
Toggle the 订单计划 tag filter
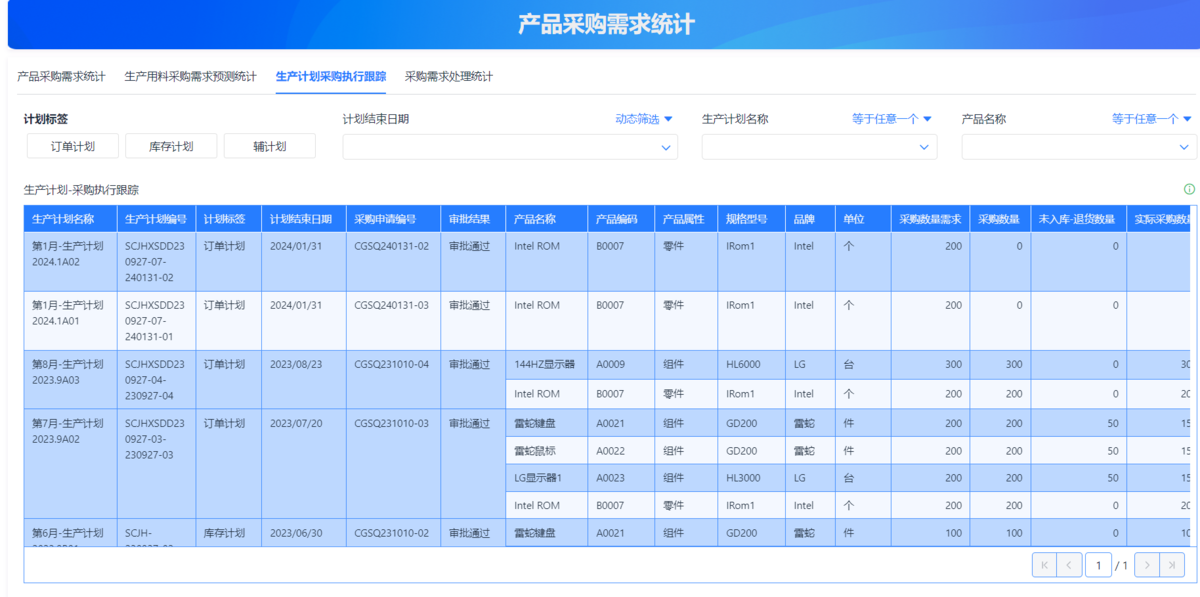point(73,146)
